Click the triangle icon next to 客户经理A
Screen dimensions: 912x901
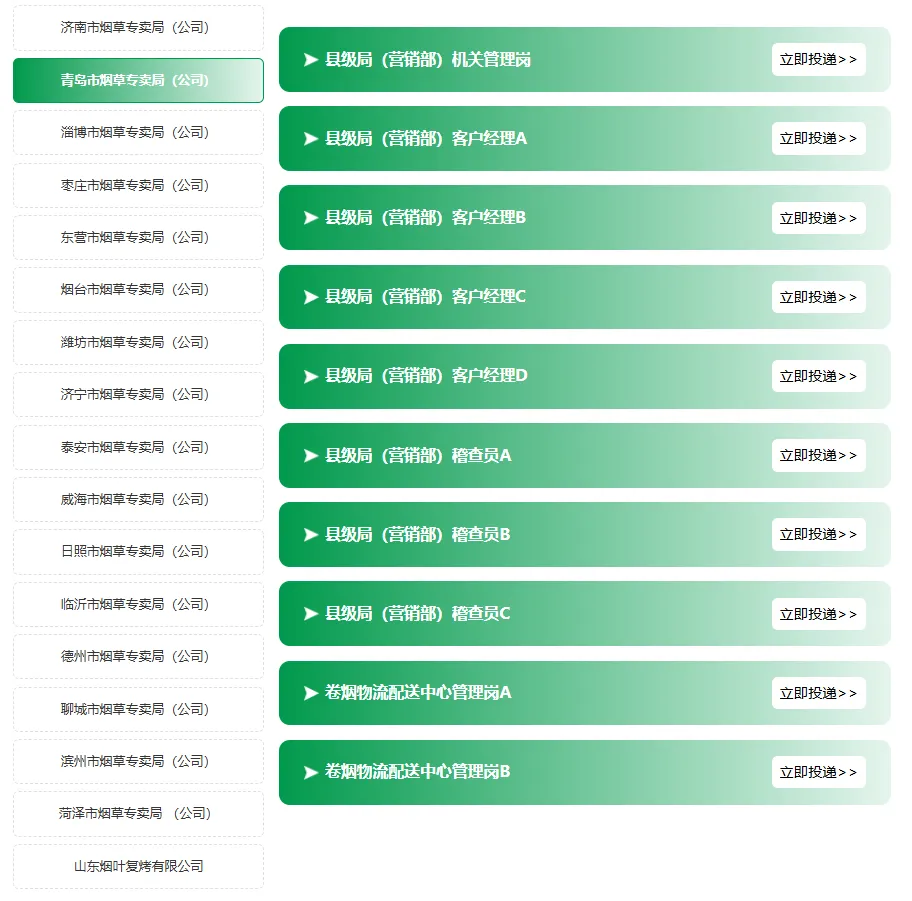(x=311, y=139)
